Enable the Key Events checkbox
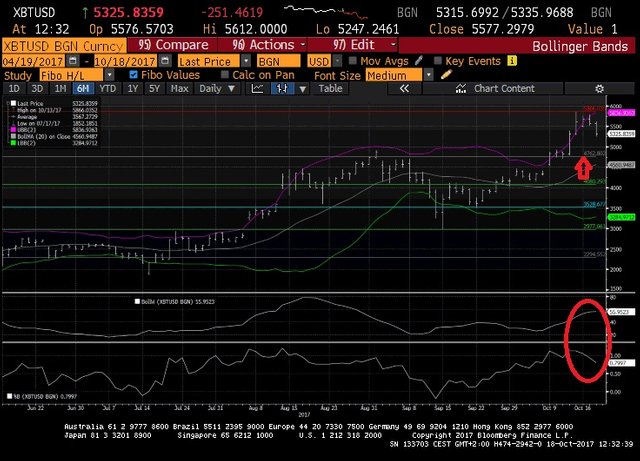 coord(438,61)
